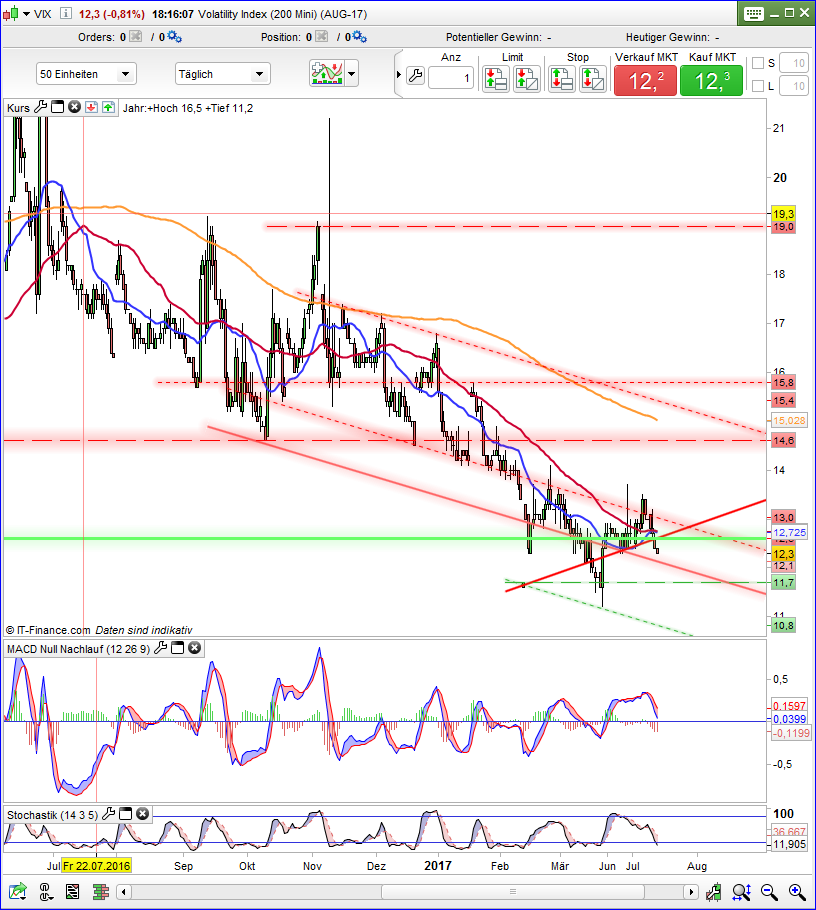Click the green Kauf MKT 12,3 button
Image resolution: width=816 pixels, height=910 pixels.
(712, 80)
